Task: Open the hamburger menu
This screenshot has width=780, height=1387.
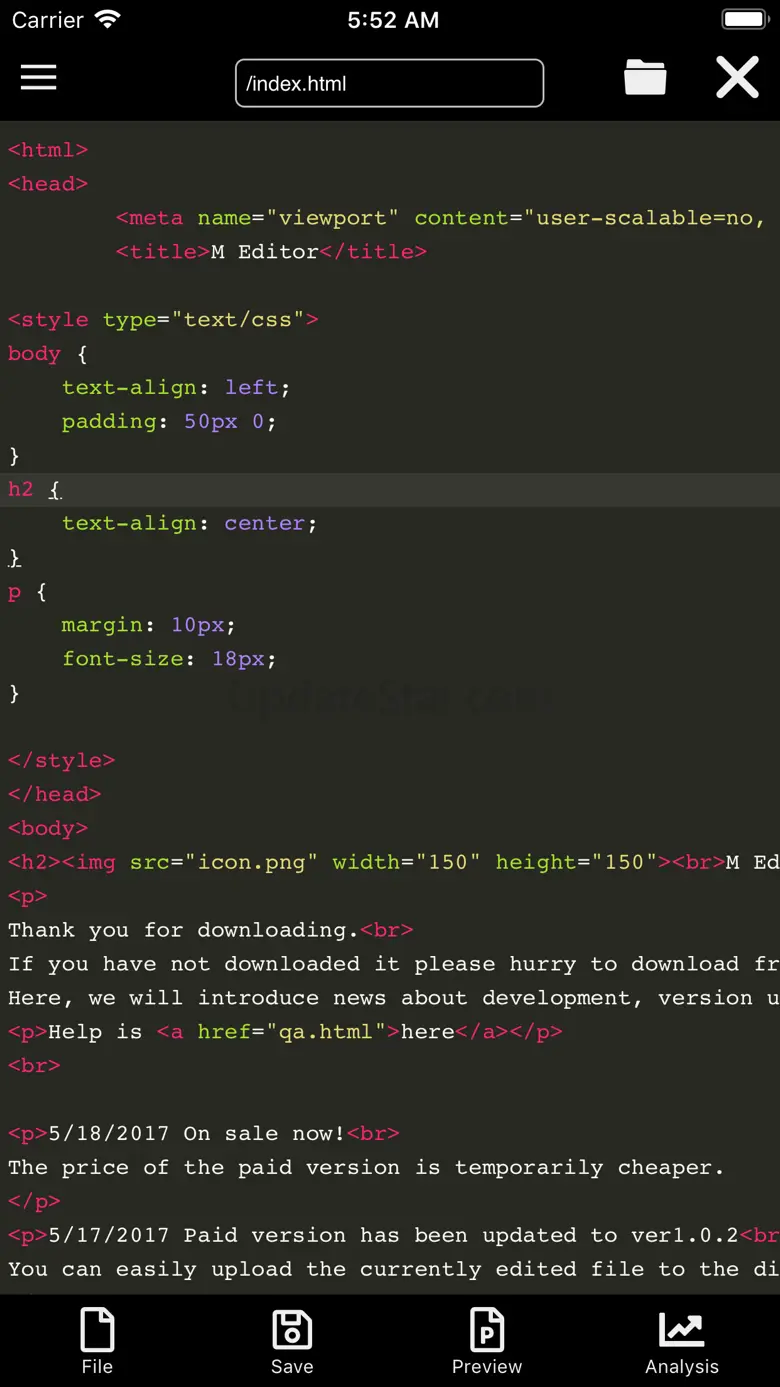Action: click(38, 78)
